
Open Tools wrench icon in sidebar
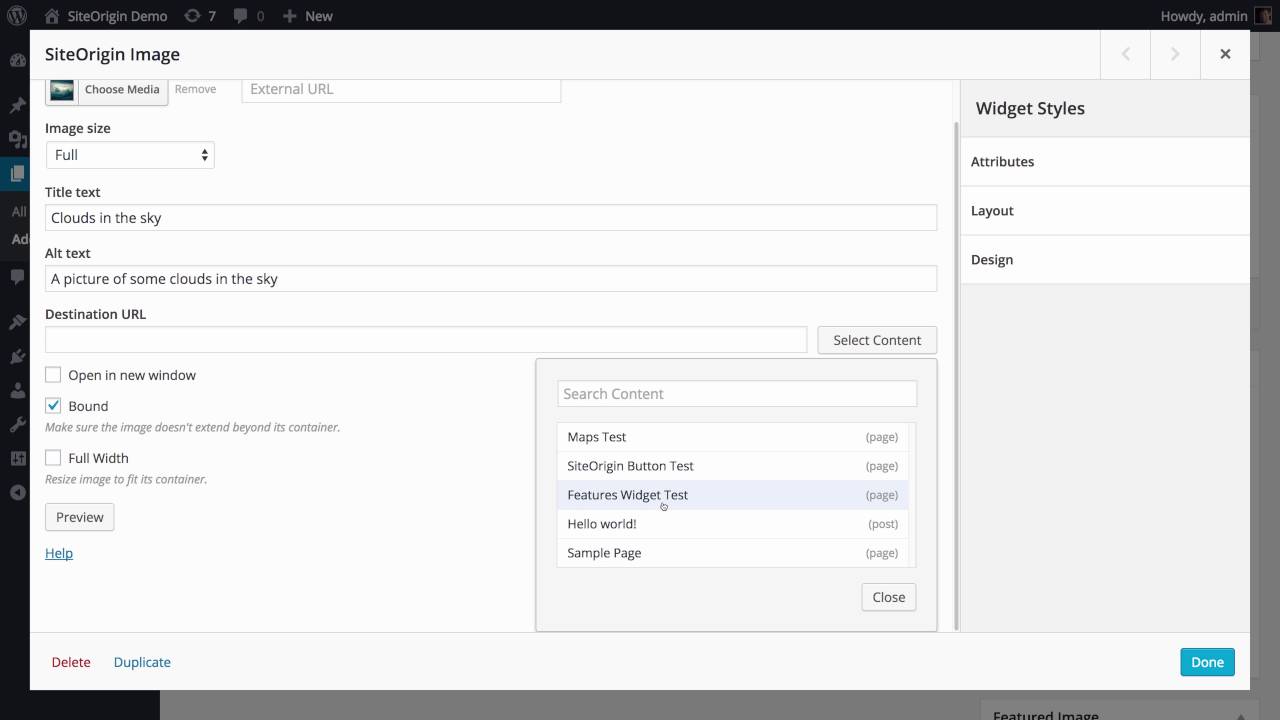(x=17, y=424)
